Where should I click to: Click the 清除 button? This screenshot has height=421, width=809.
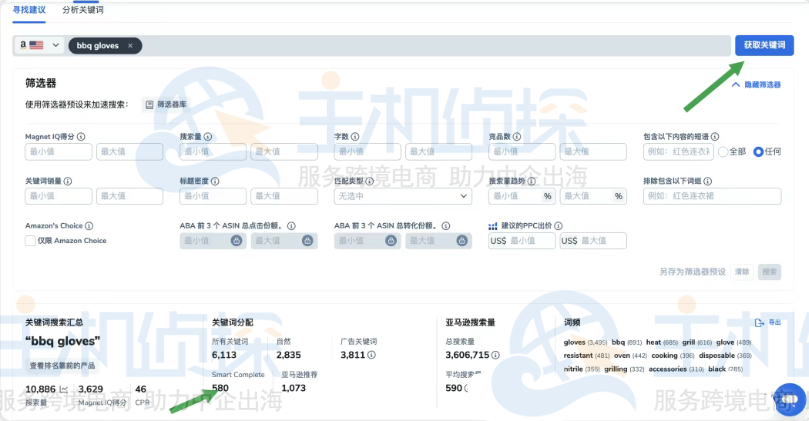[x=742, y=272]
